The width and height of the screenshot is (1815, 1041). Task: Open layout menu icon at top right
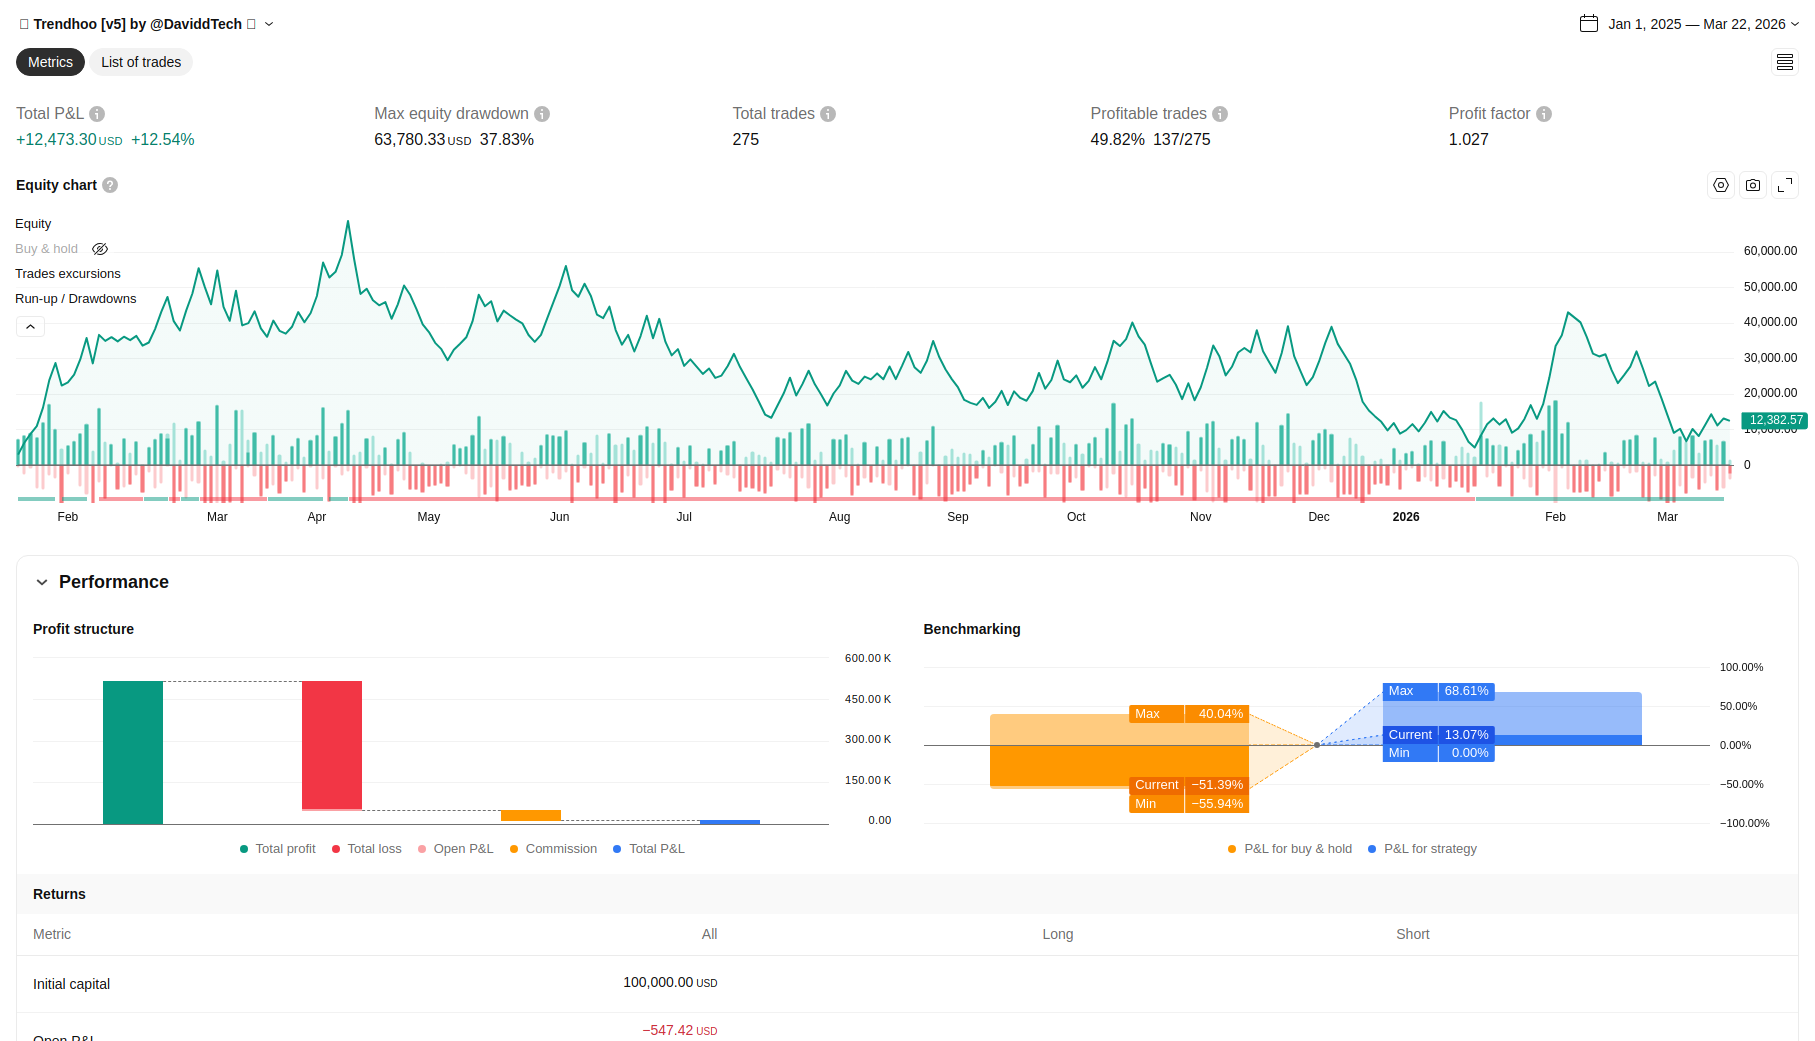pos(1785,62)
